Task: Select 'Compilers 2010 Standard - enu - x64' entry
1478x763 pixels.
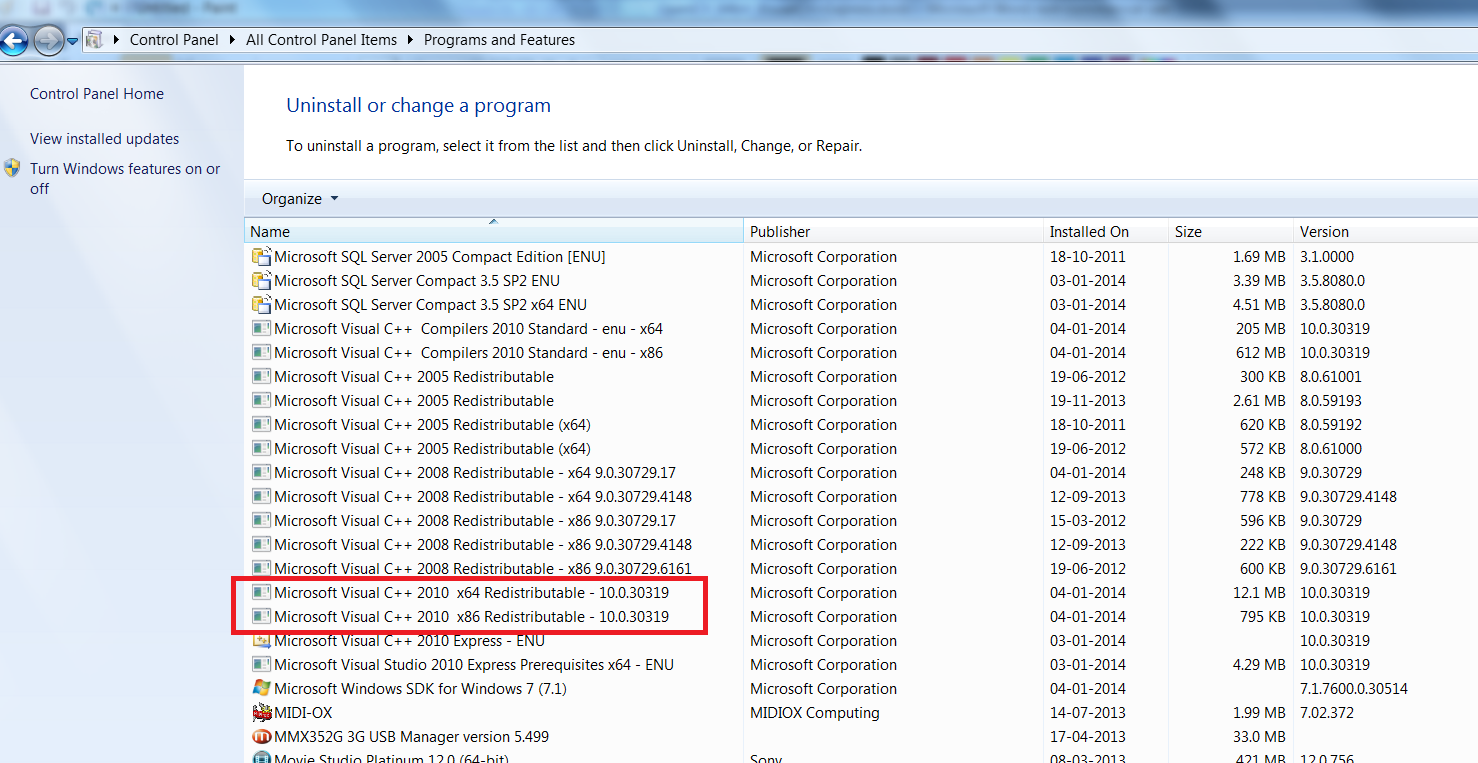Action: pos(469,329)
